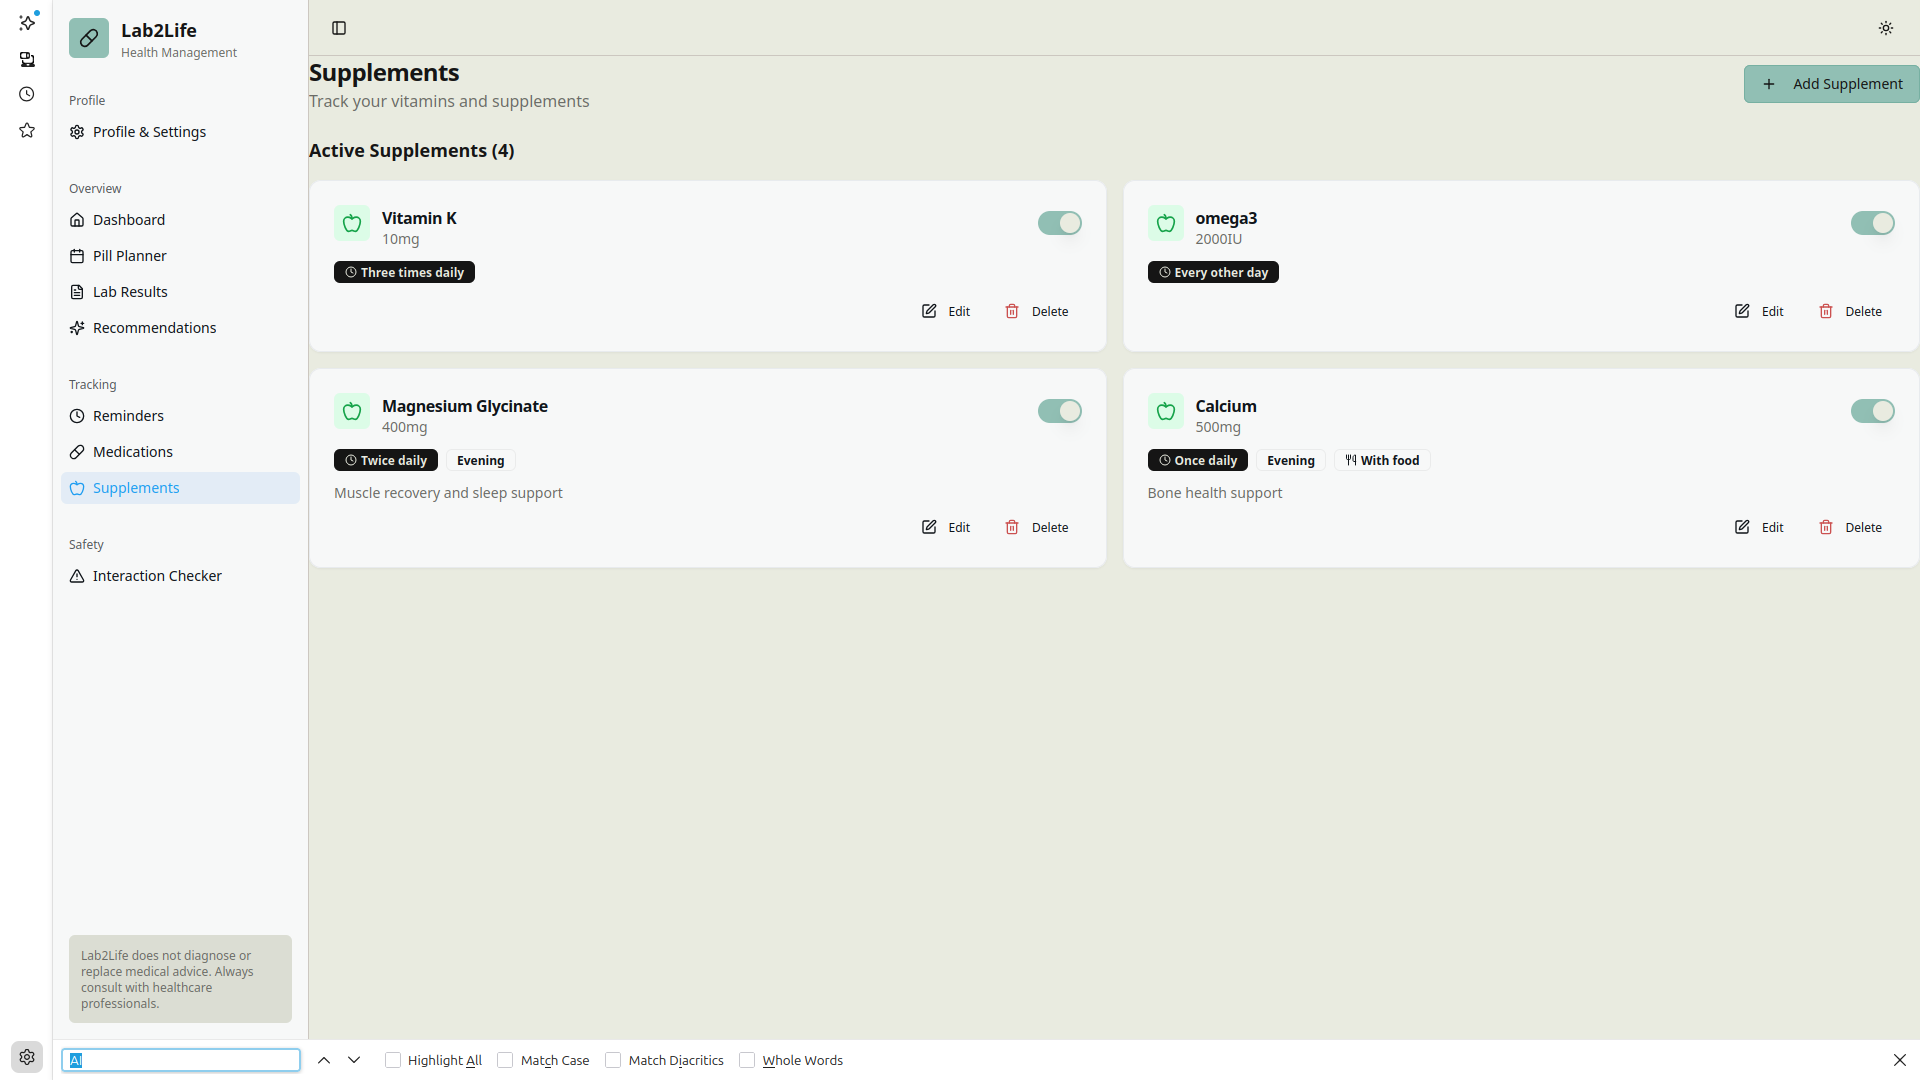Open the history clock icon in left strip
The height and width of the screenshot is (1080, 1920).
tap(27, 94)
